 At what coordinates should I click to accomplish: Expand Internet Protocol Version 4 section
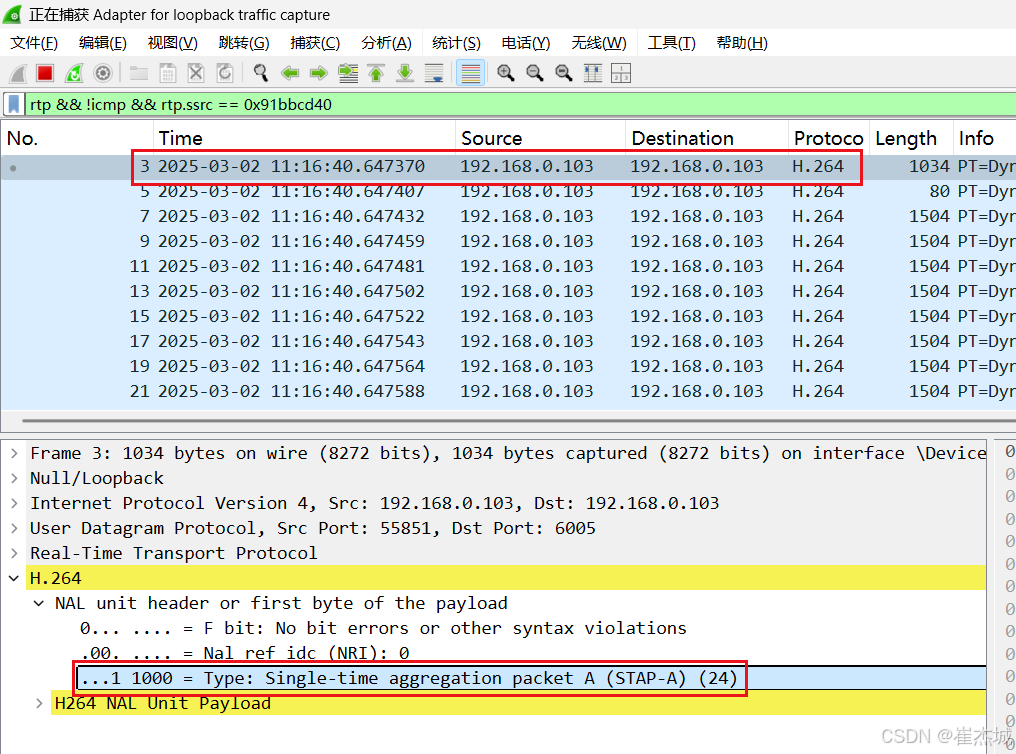tap(14, 503)
